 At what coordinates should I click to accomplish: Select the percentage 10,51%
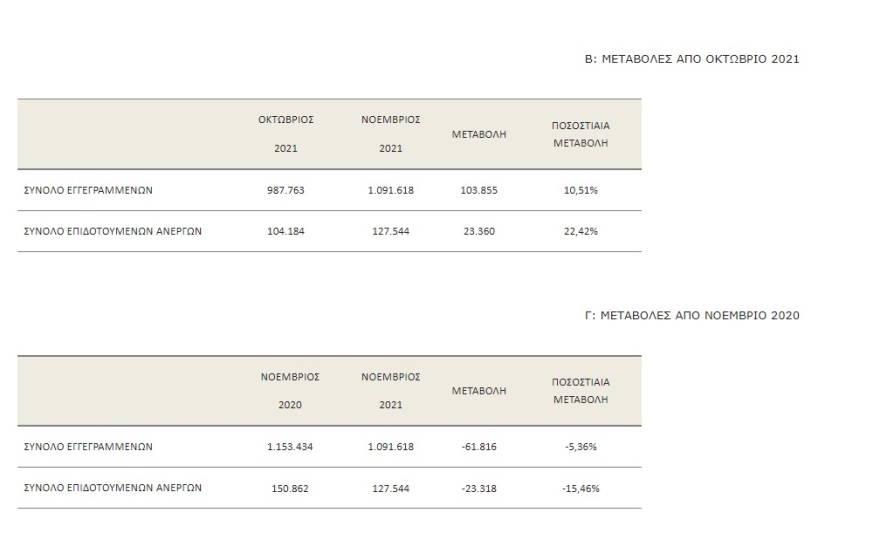(581, 190)
